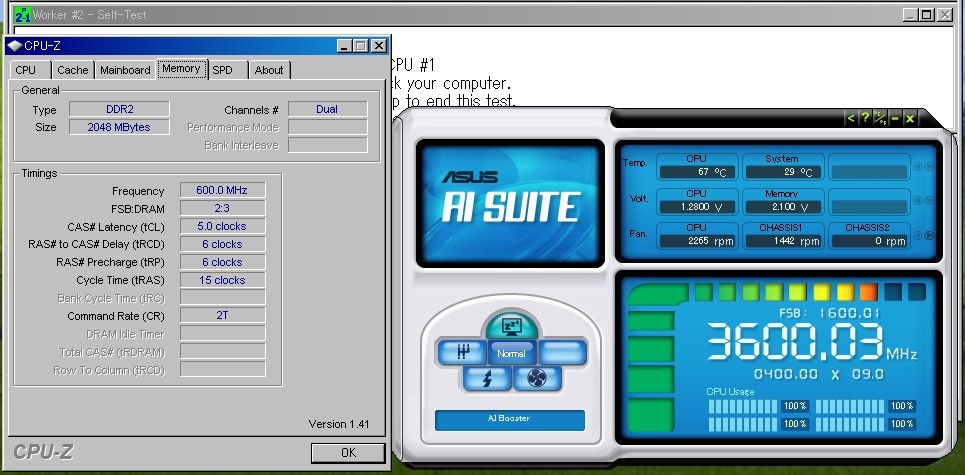Viewport: 965px width, 475px height.
Task: Open the AI Gear shift-lever icon
Action: [x=462, y=353]
